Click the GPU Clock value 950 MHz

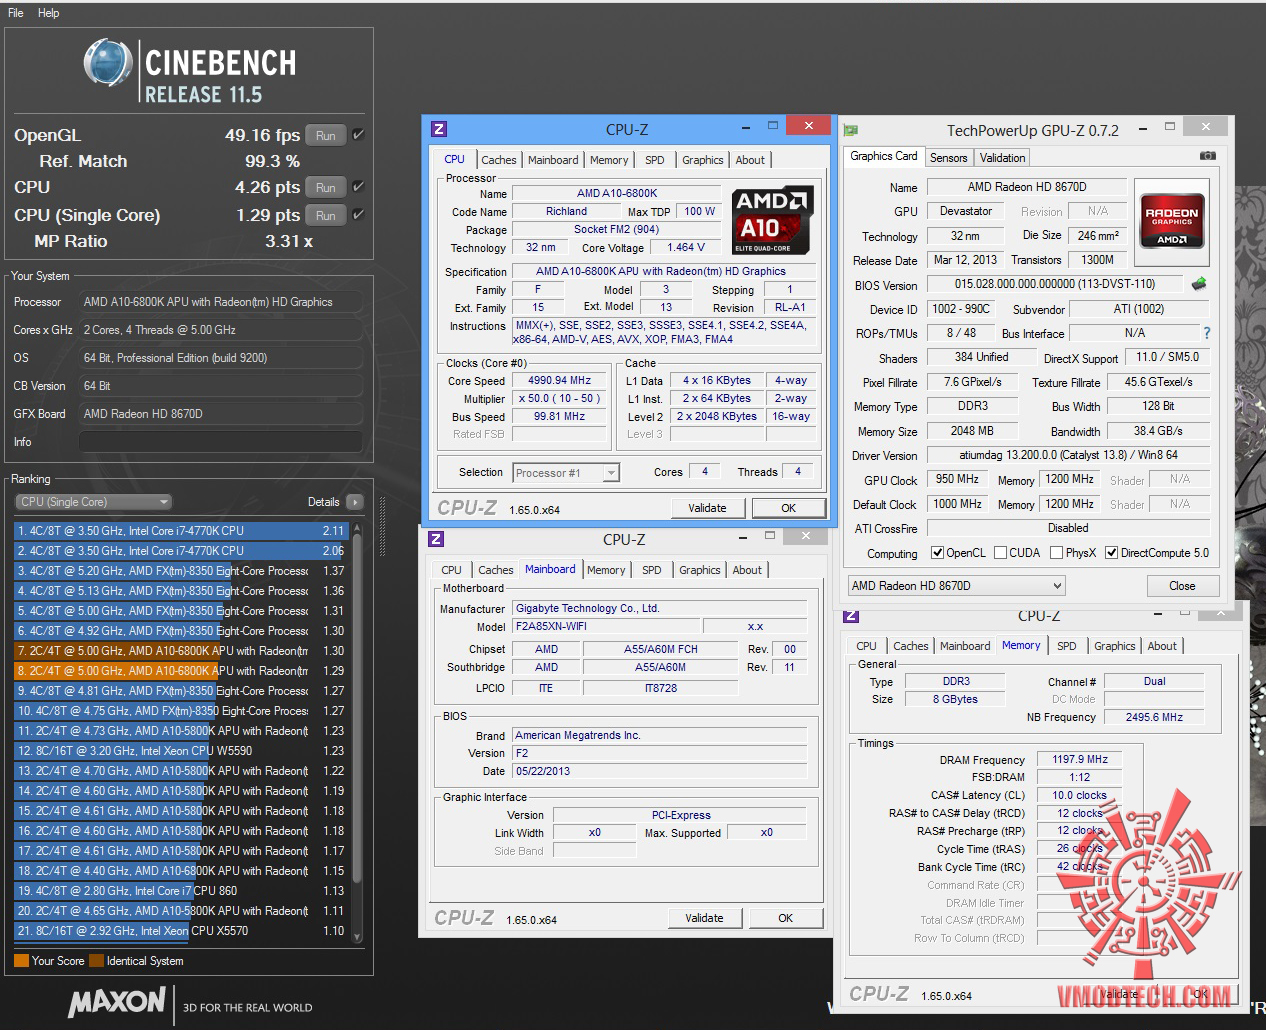[x=957, y=479]
